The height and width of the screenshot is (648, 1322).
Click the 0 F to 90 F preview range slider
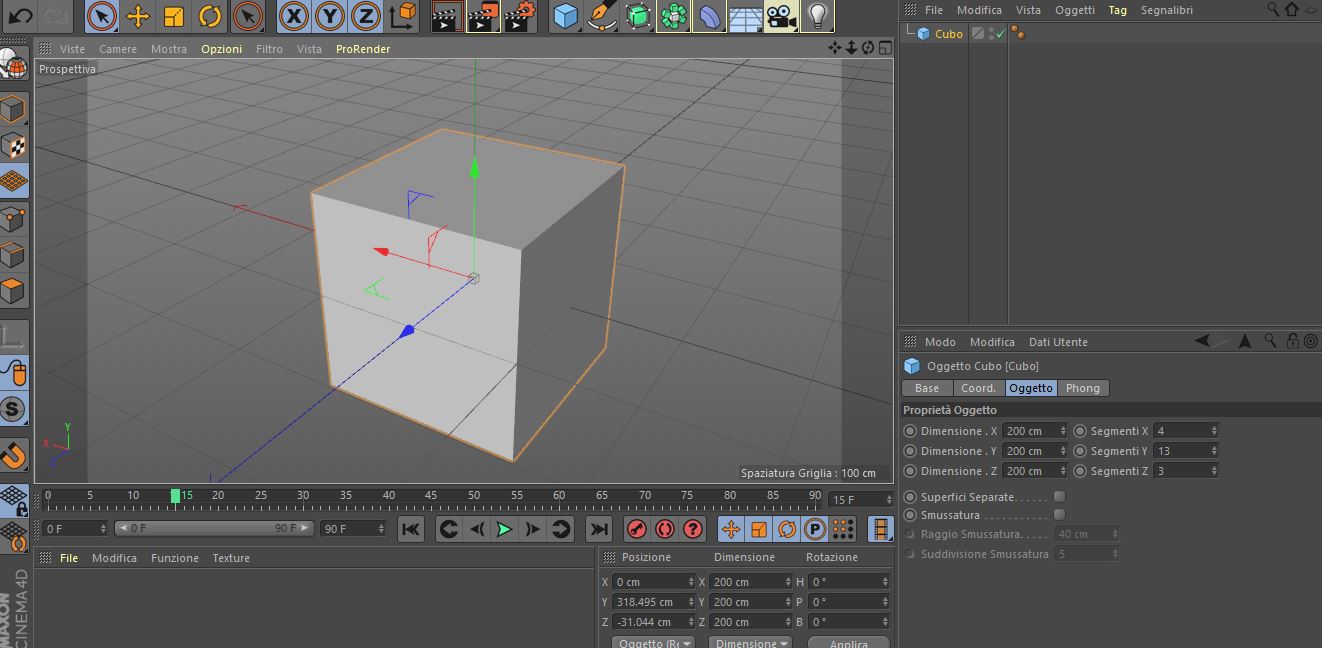(214, 528)
